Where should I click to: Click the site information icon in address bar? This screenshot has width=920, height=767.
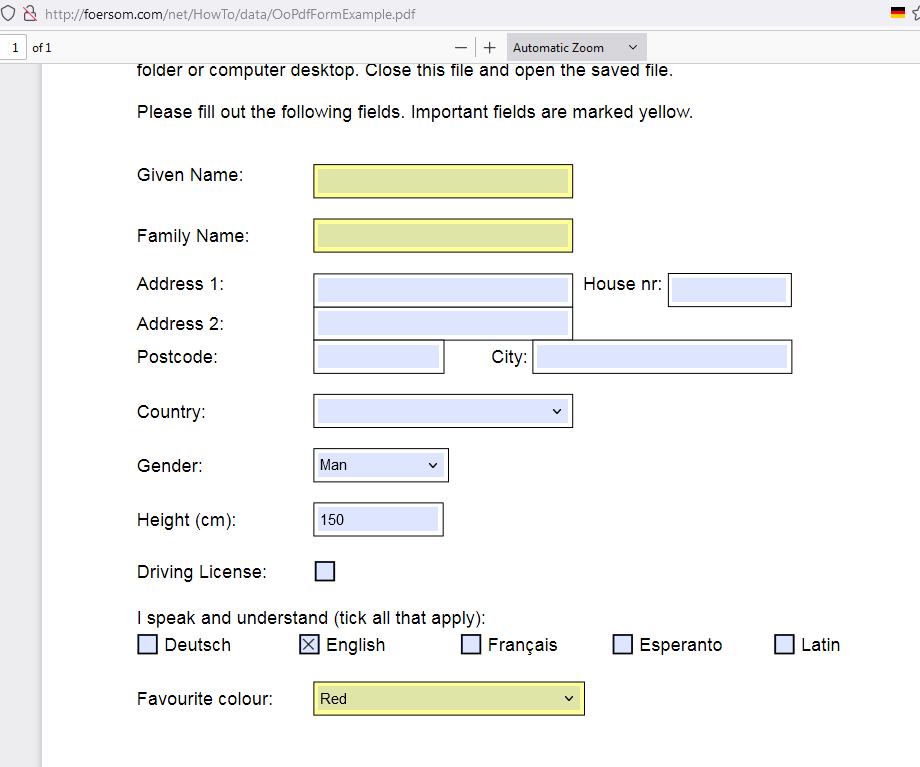coord(31,14)
